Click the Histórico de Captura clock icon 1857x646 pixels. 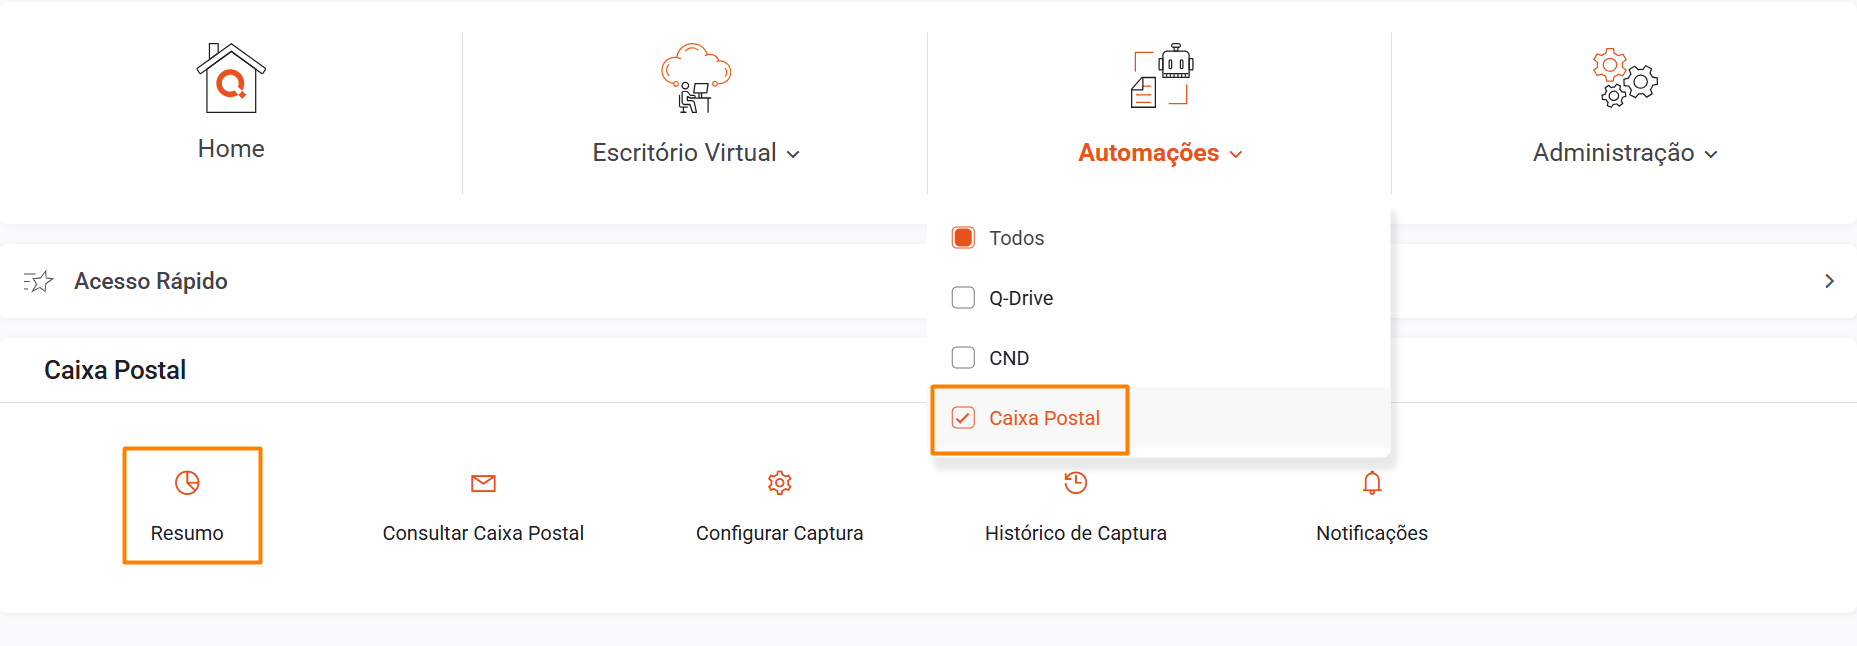[x=1075, y=483]
